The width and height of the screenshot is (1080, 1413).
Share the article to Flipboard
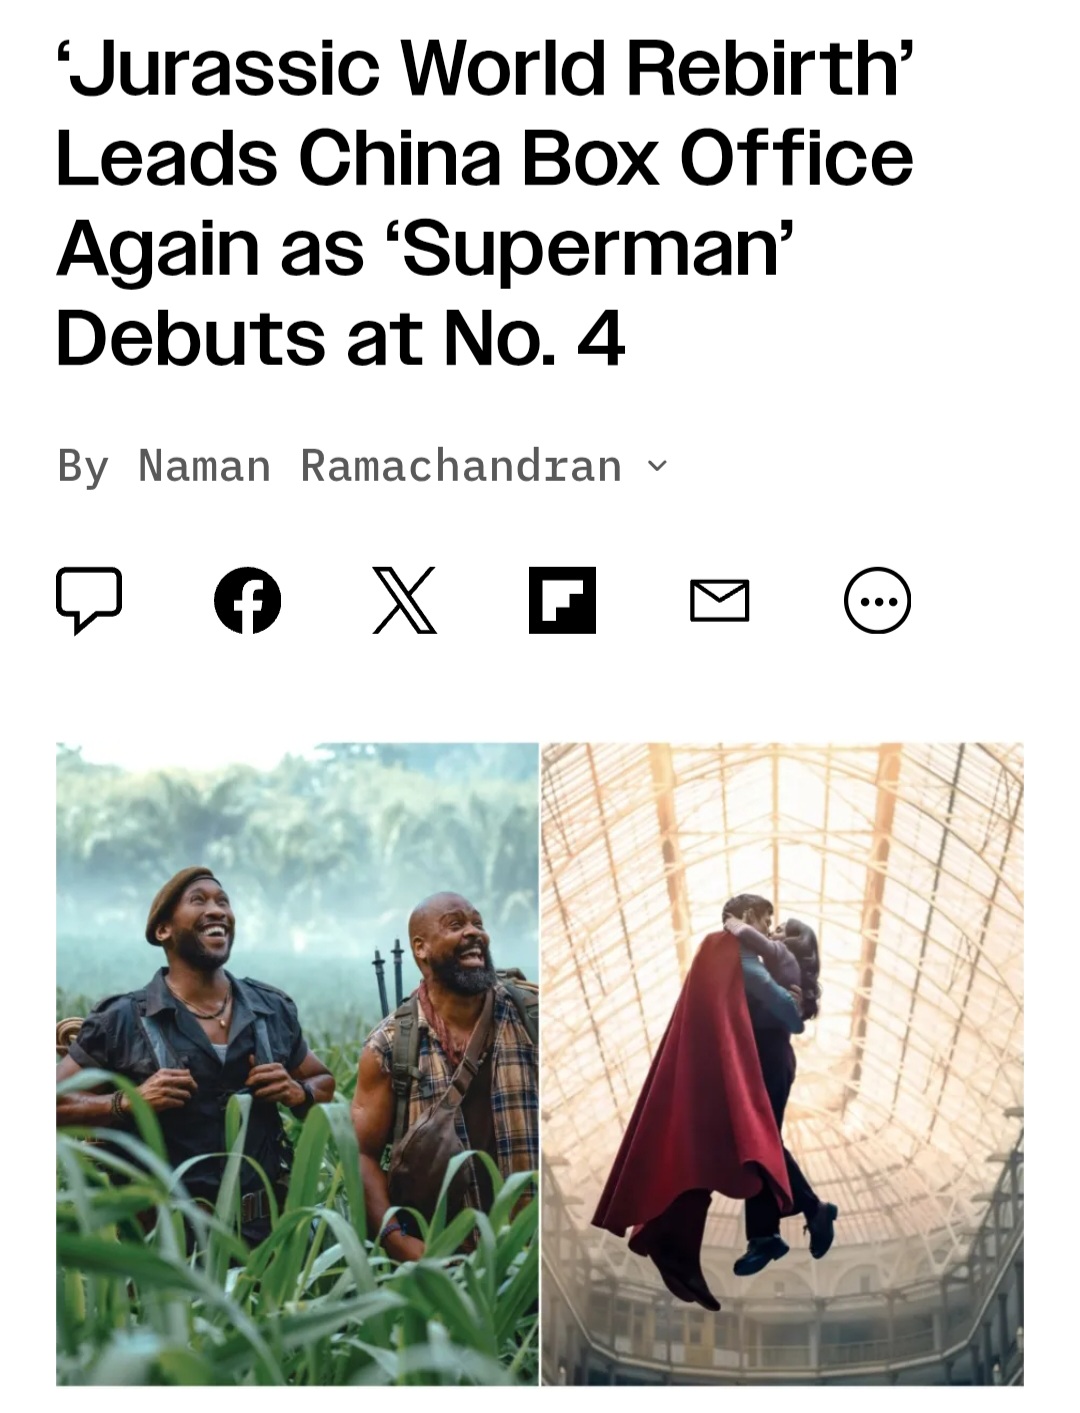(x=562, y=600)
